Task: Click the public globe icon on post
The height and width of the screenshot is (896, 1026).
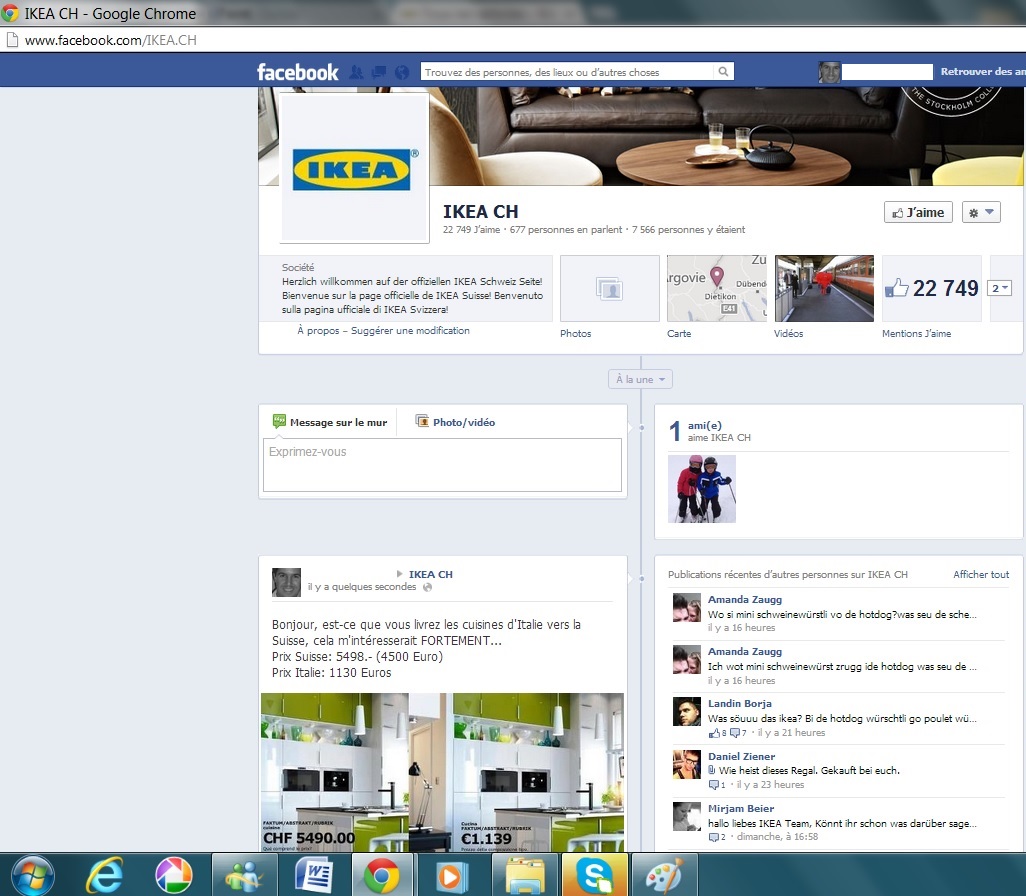Action: click(427, 587)
